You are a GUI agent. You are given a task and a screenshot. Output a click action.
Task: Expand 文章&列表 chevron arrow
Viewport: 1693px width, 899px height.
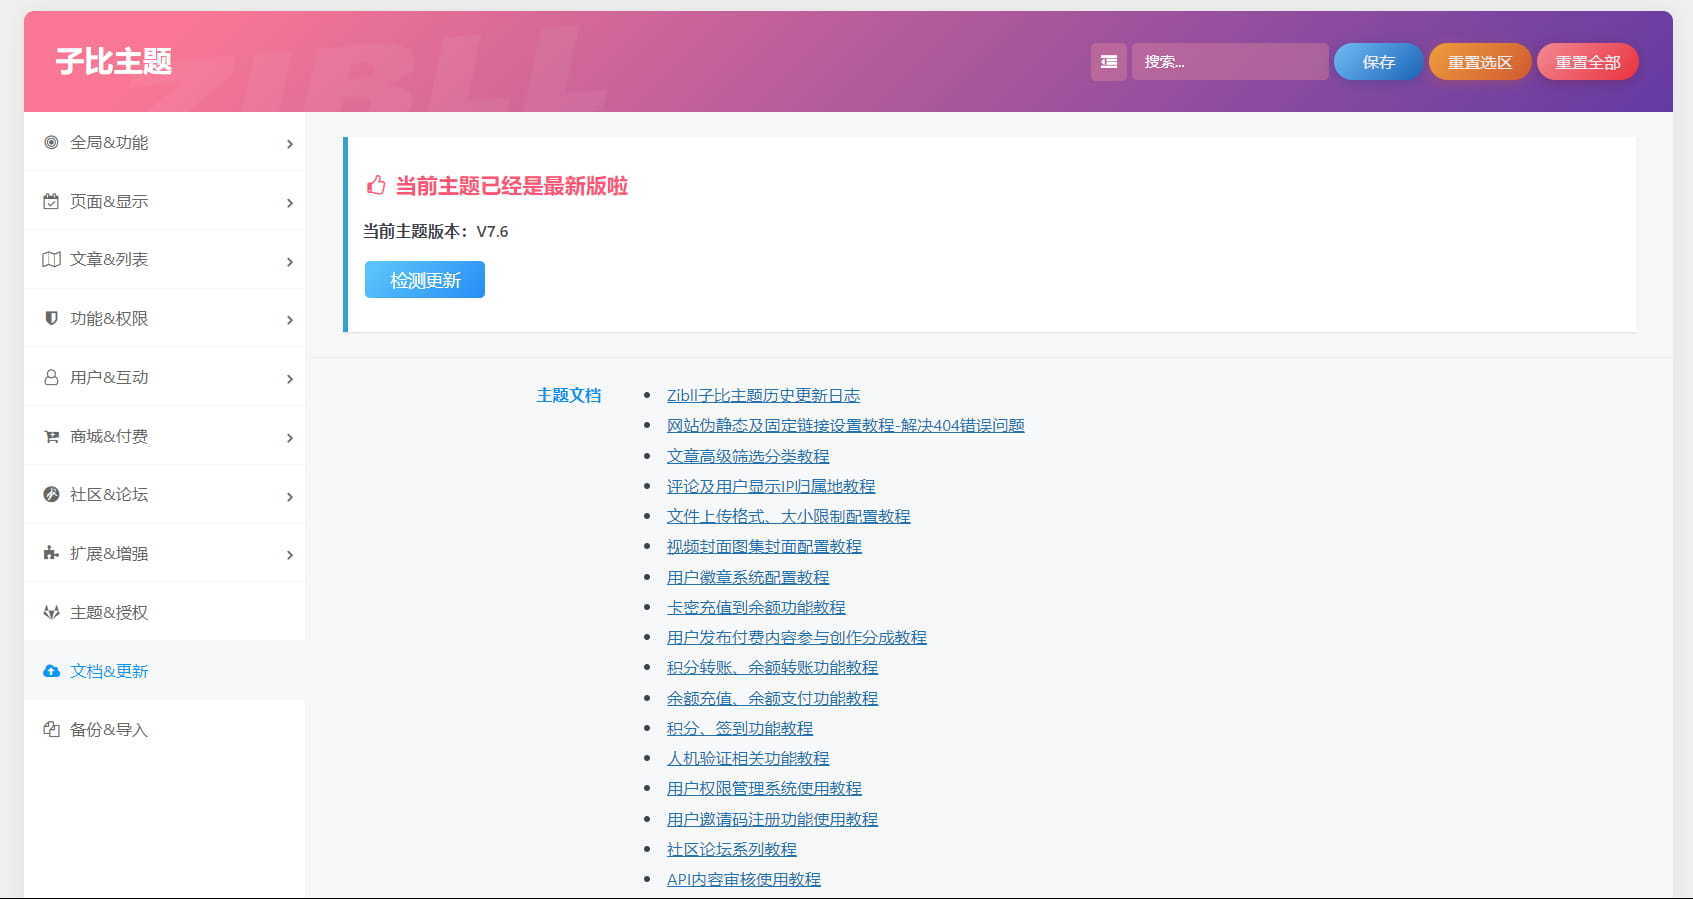click(x=290, y=262)
